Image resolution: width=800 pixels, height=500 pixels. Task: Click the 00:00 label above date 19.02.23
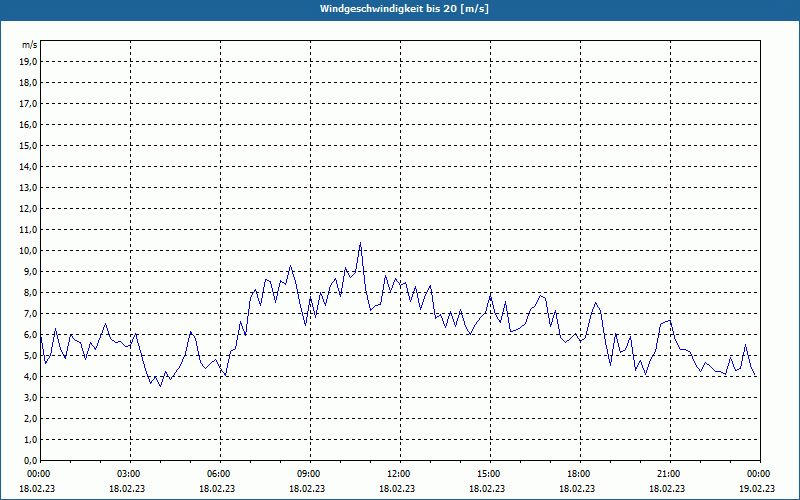760,474
